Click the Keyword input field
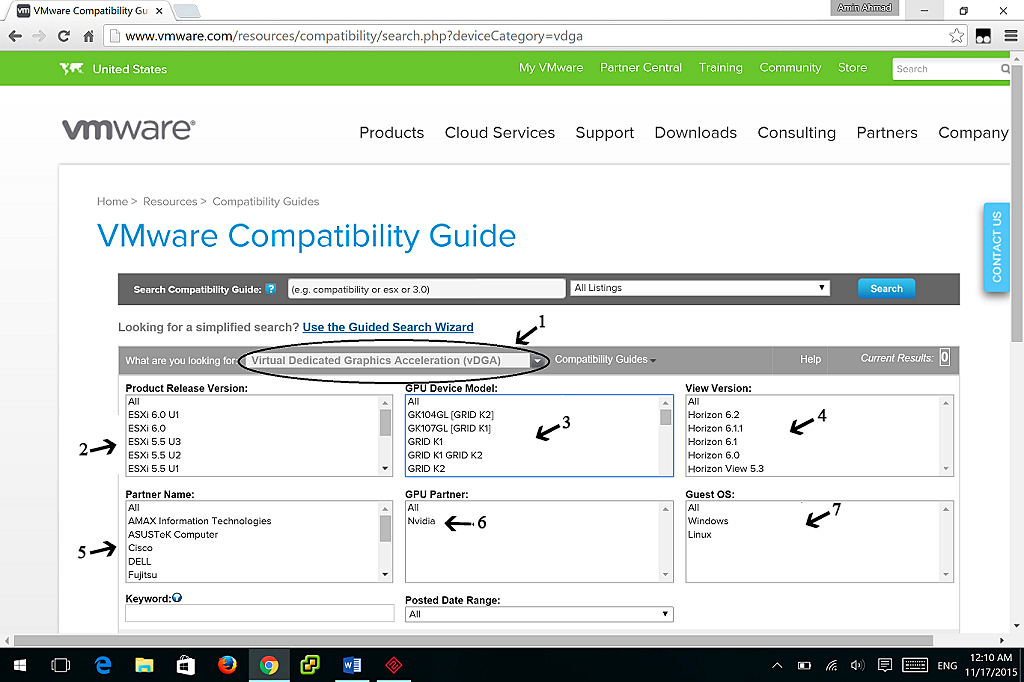The width and height of the screenshot is (1024, 682). [x=259, y=613]
